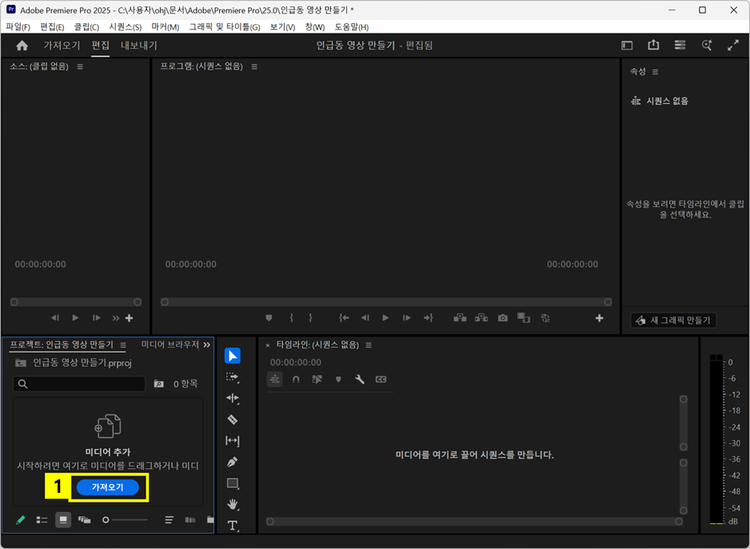Toggle project writable green pencil
The image size is (750, 549).
point(21,520)
